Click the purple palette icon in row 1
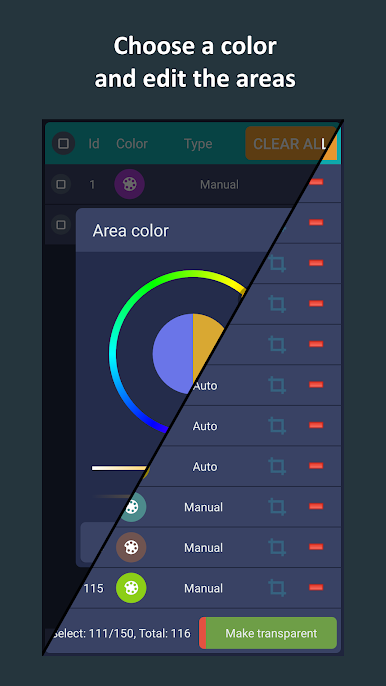This screenshot has width=386, height=686. point(130,184)
